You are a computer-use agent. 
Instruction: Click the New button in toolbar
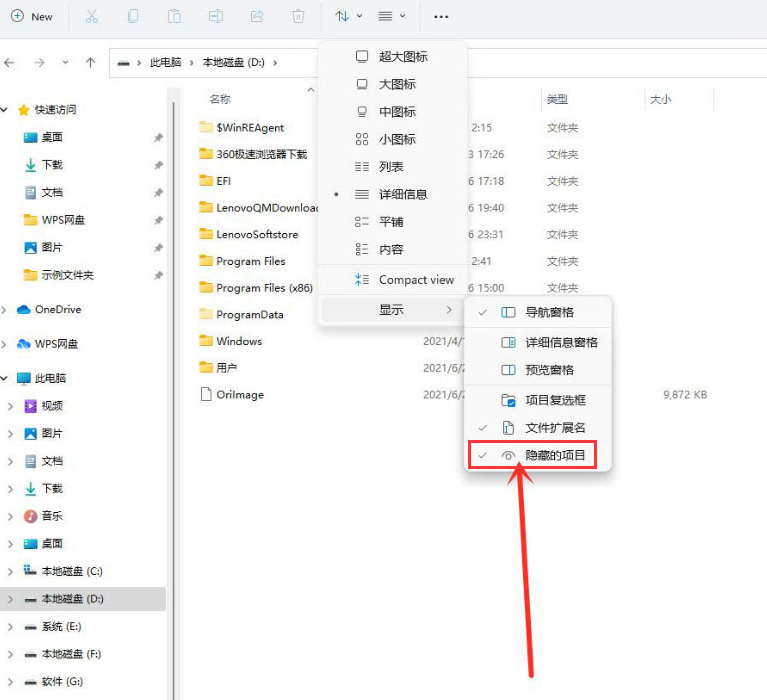pos(32,17)
